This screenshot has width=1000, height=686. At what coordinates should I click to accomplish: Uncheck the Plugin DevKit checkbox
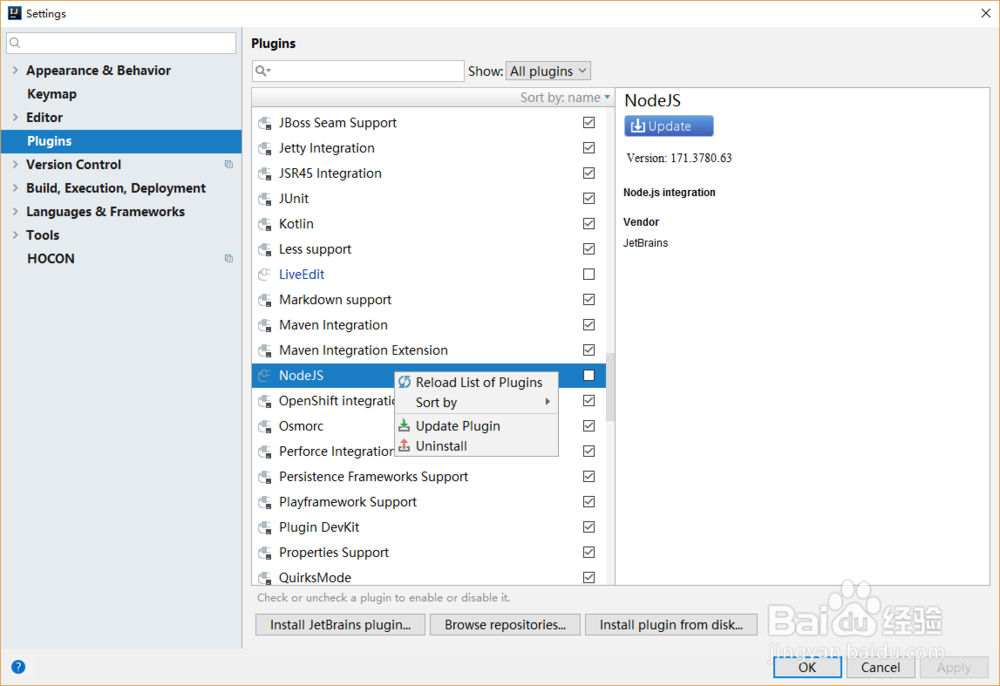tap(589, 527)
